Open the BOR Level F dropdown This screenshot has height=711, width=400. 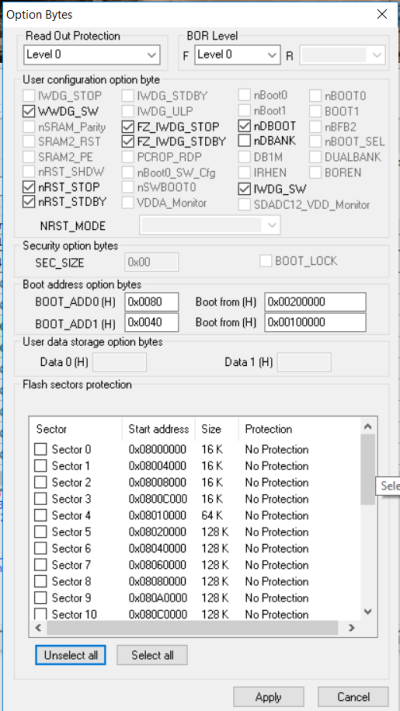pyautogui.click(x=237, y=55)
